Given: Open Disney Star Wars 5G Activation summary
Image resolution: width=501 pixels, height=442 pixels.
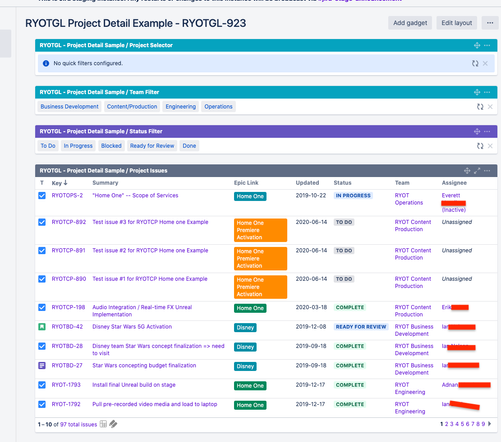Looking at the screenshot, I should [132, 327].
